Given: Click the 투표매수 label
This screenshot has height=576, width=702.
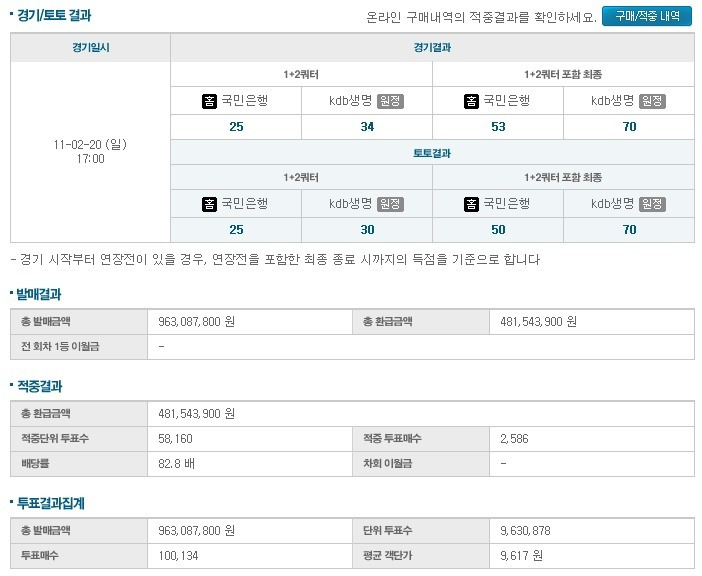Looking at the screenshot, I should pyautogui.click(x=39, y=556).
